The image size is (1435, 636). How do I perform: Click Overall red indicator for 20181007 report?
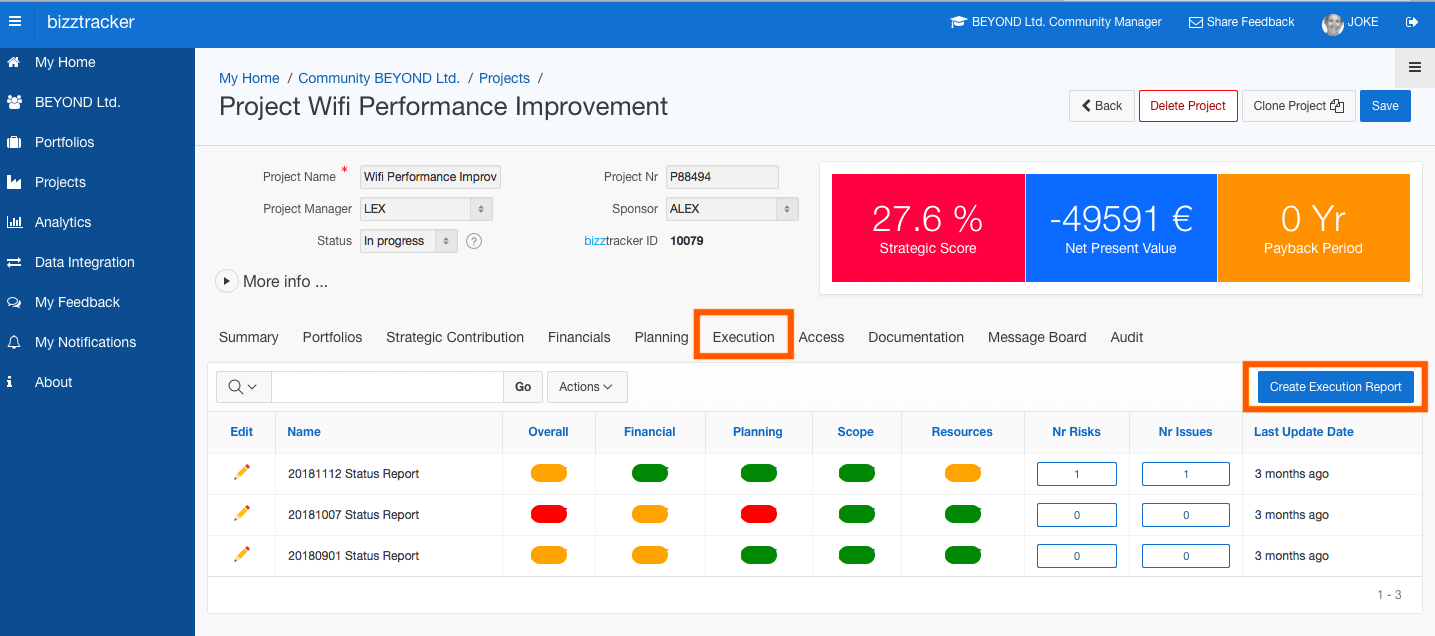(x=549, y=514)
